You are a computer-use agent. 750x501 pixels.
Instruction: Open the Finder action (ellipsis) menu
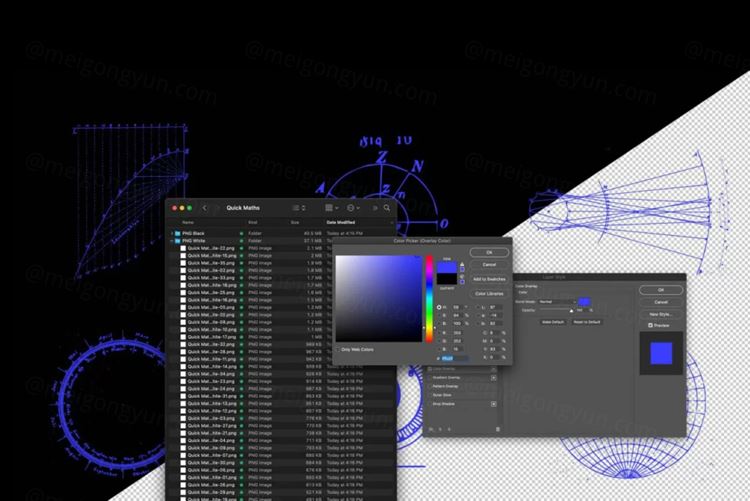(x=352, y=208)
